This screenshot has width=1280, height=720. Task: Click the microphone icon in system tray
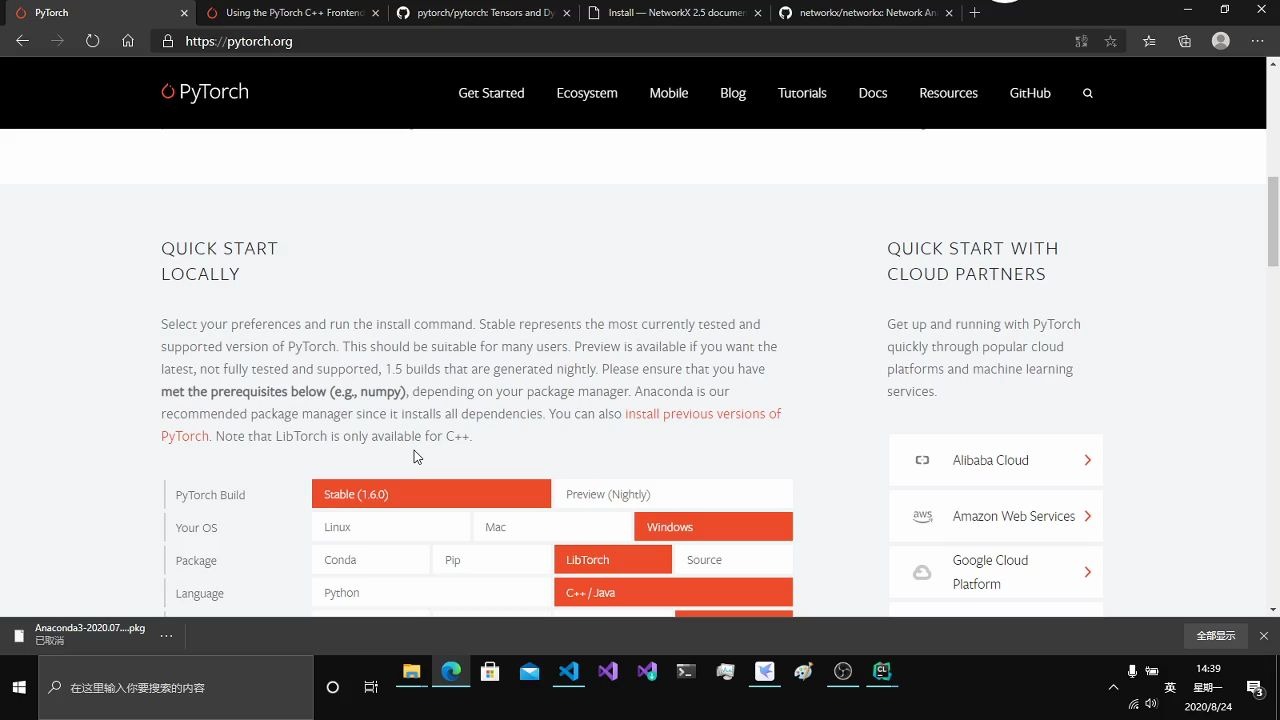(1132, 671)
